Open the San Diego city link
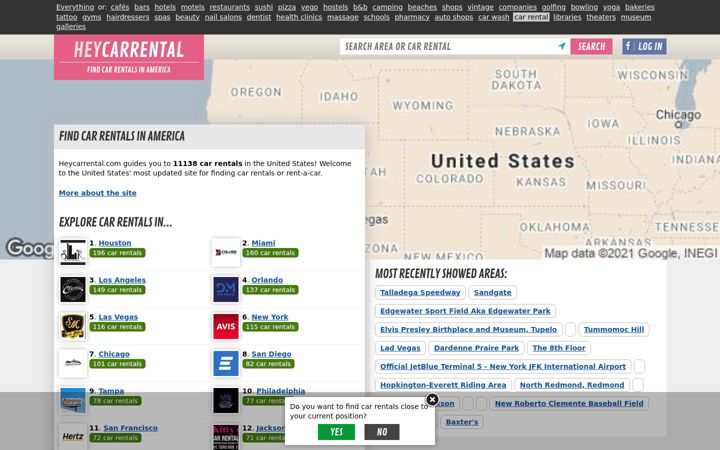This screenshot has height=450, width=720. pos(271,354)
